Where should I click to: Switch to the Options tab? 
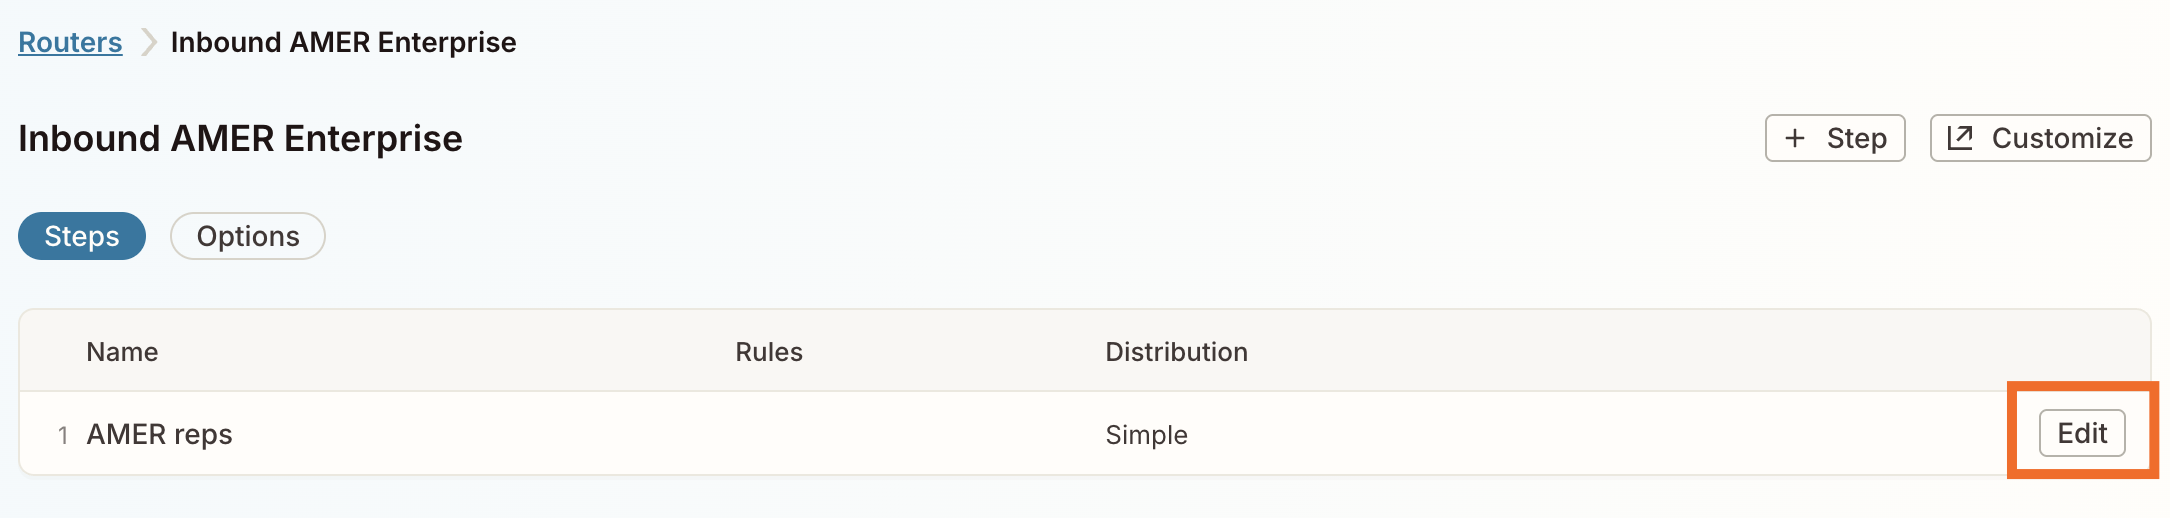point(248,236)
